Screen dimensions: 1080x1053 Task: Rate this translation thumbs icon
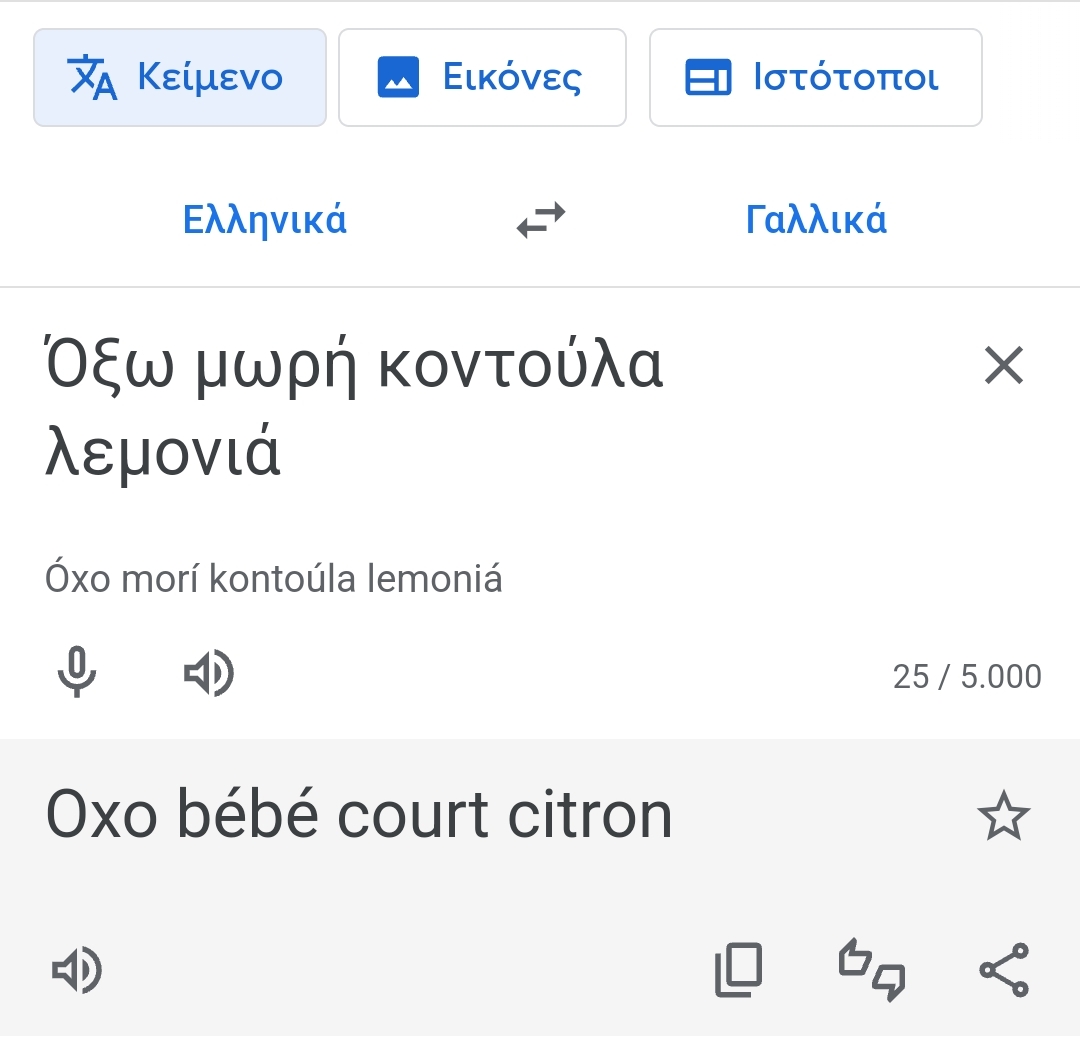(871, 969)
